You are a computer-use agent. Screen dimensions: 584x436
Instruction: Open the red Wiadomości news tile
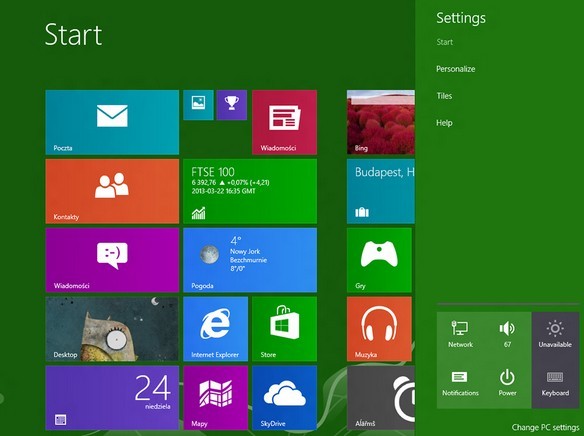pos(285,122)
